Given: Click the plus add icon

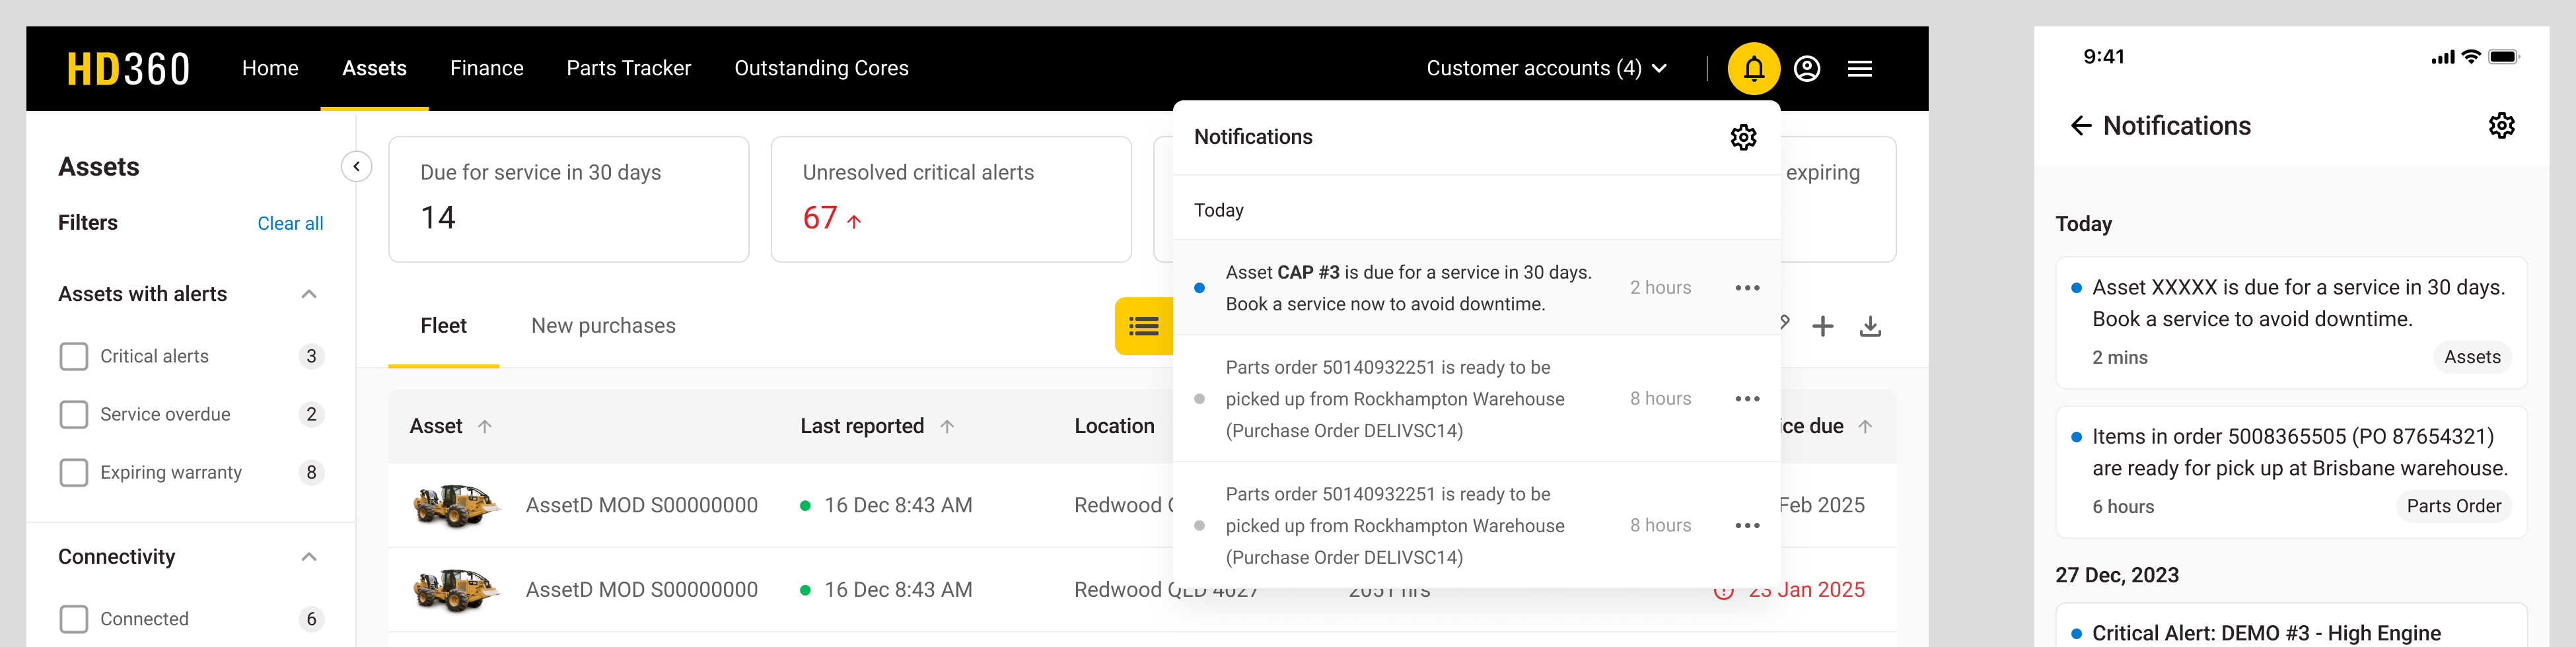Looking at the screenshot, I should pyautogui.click(x=1823, y=326).
